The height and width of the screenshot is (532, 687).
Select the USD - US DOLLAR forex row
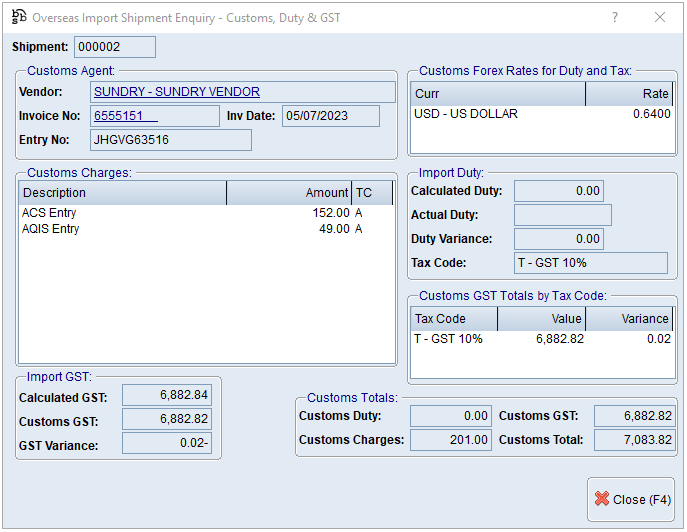[x=541, y=114]
